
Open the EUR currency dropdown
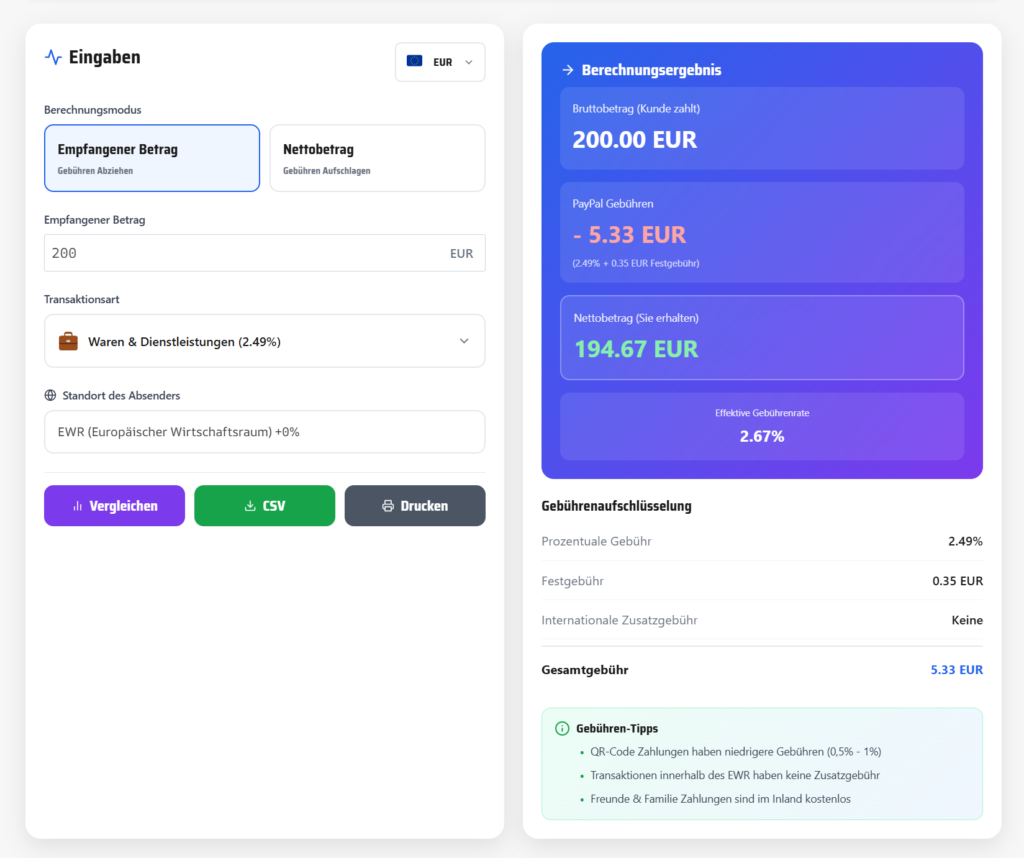(440, 62)
